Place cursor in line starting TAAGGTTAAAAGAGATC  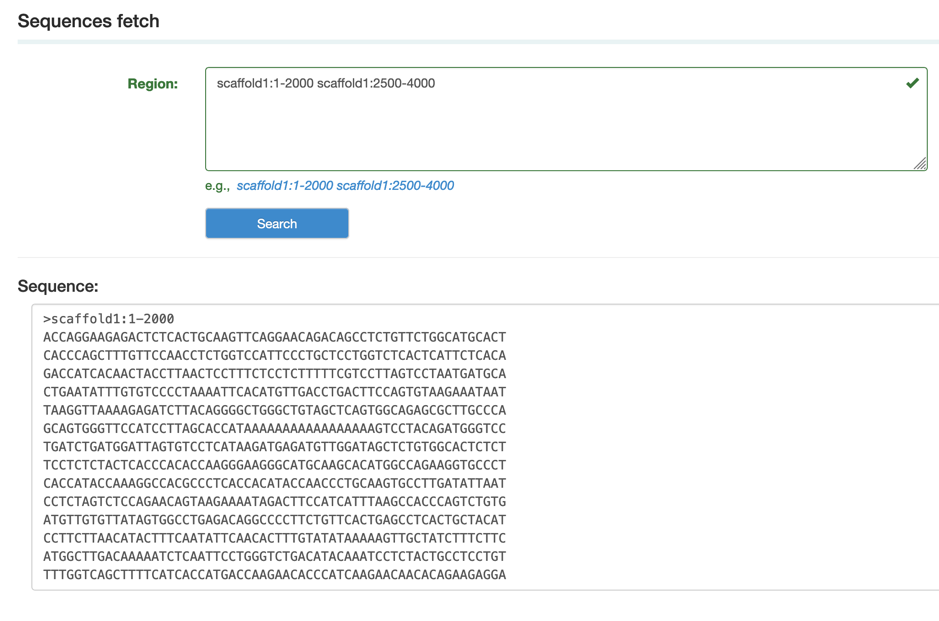(274, 410)
